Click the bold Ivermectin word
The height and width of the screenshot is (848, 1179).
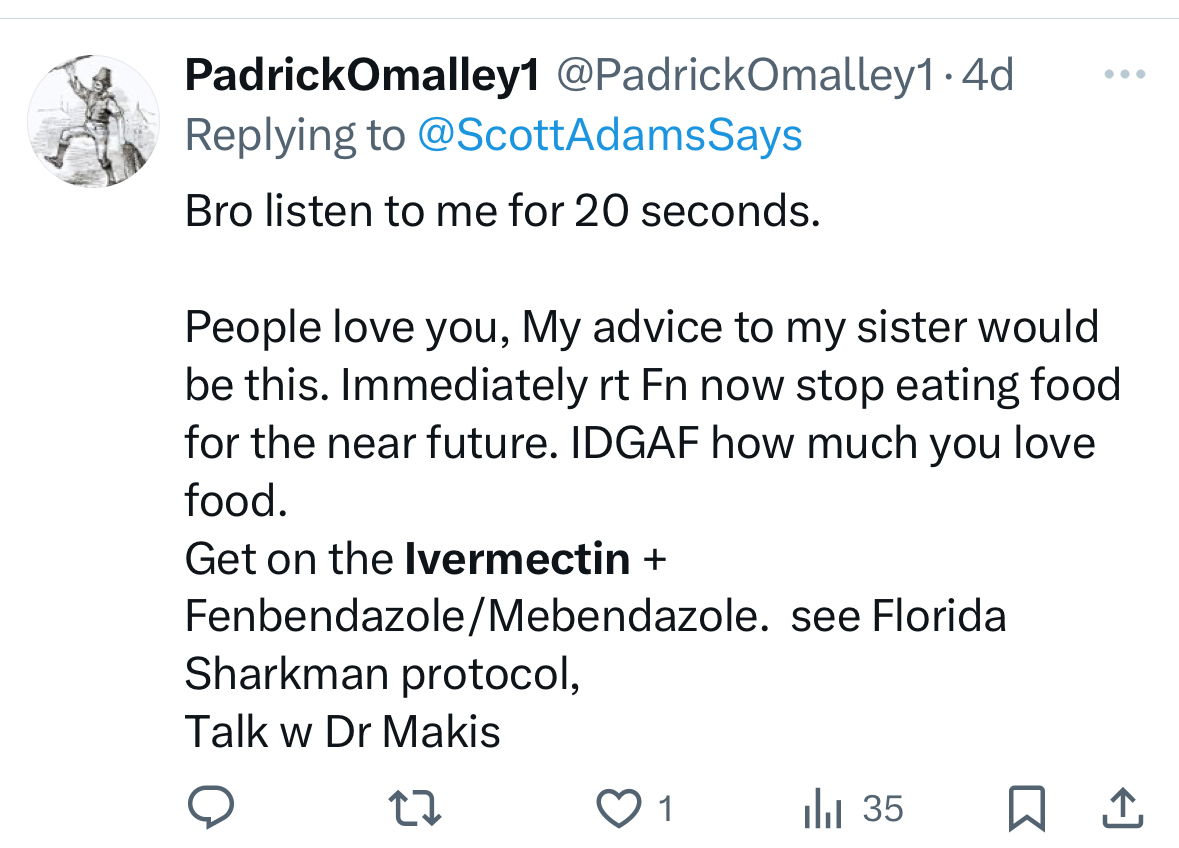[517, 559]
